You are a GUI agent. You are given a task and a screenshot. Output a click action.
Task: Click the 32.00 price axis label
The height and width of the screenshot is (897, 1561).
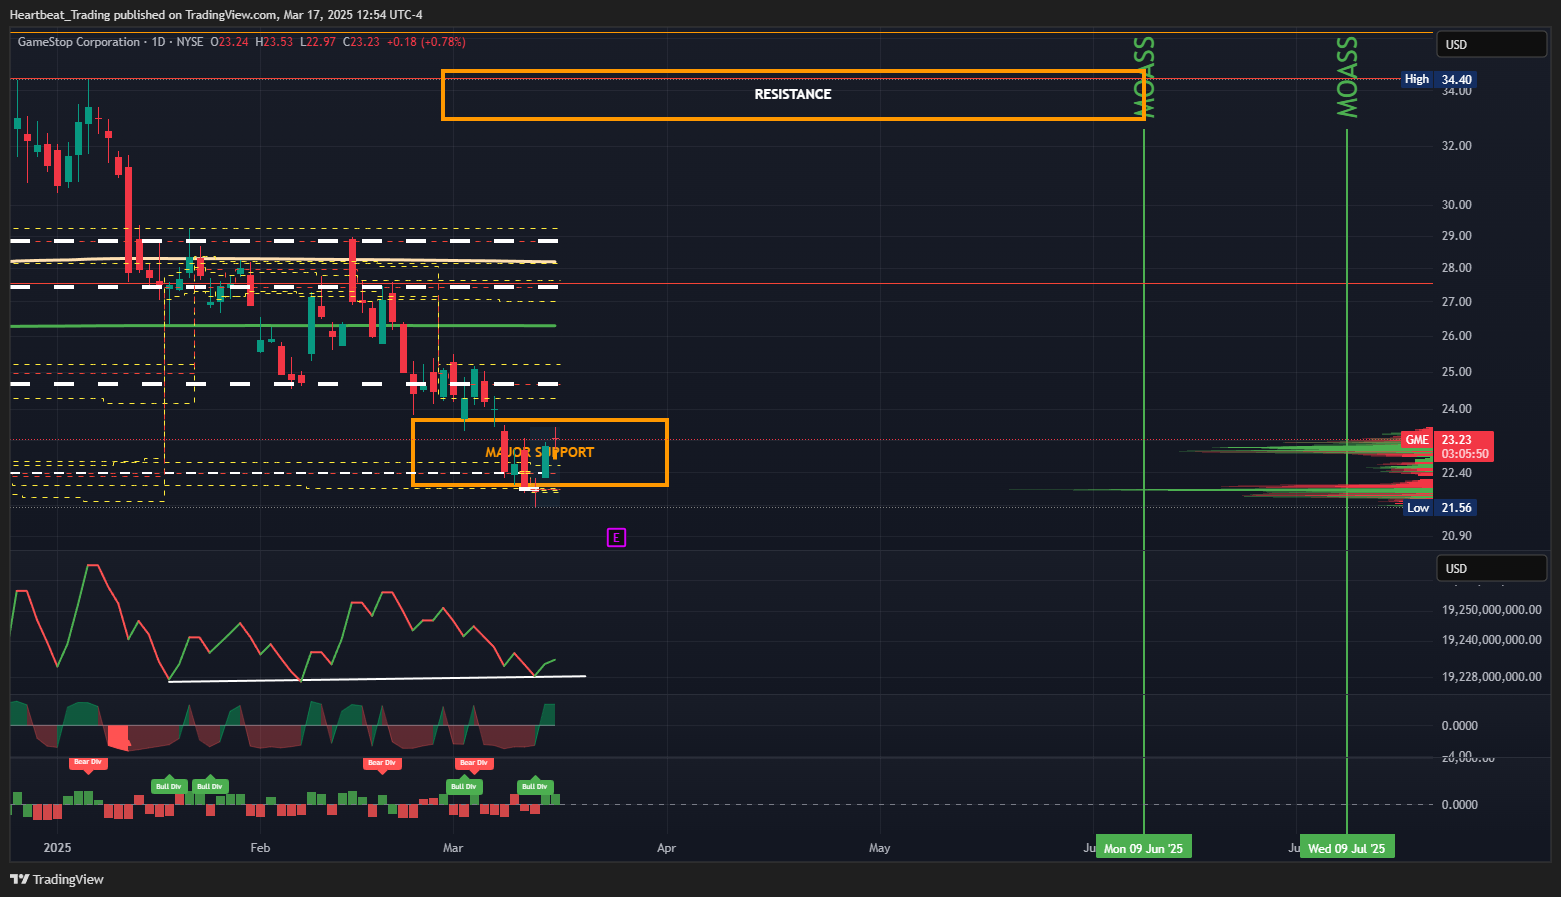(x=1456, y=146)
